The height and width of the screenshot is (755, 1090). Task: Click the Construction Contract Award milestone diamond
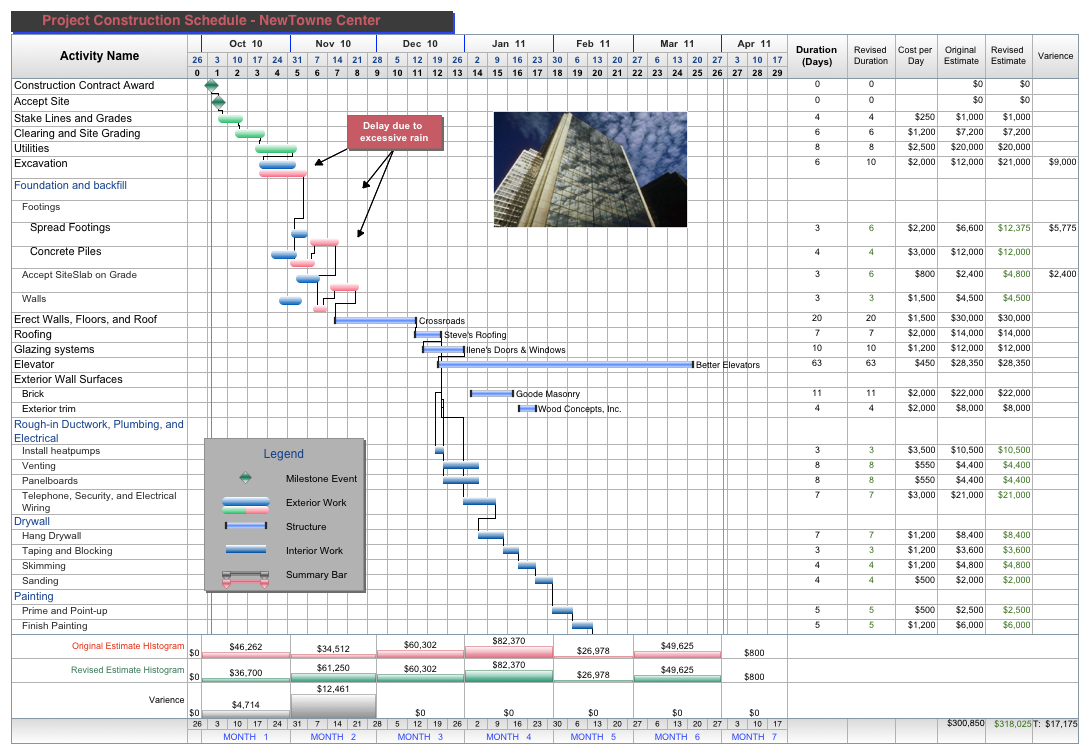(x=211, y=86)
